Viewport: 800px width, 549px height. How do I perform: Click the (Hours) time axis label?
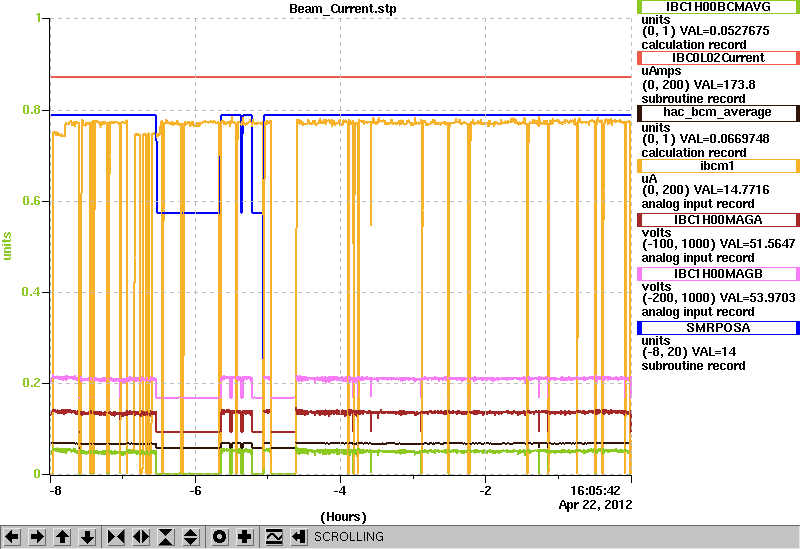click(343, 517)
